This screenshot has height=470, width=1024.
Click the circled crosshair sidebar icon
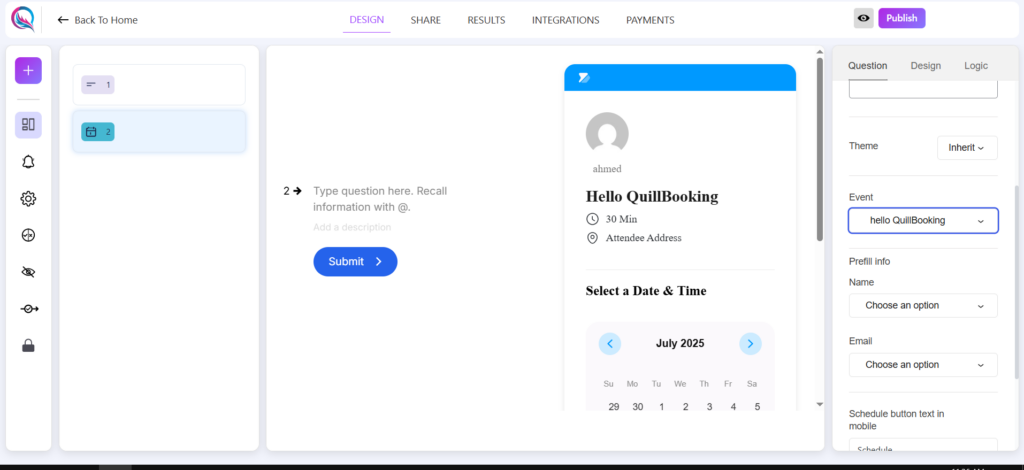click(x=28, y=235)
